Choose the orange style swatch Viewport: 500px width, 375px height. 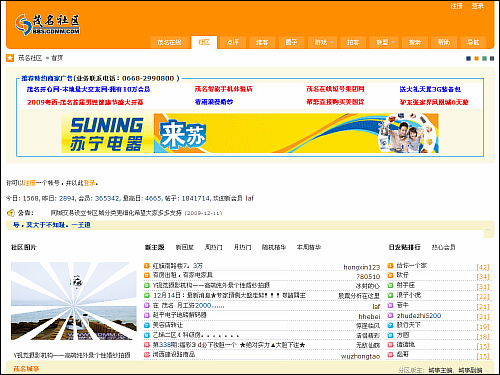(x=476, y=59)
